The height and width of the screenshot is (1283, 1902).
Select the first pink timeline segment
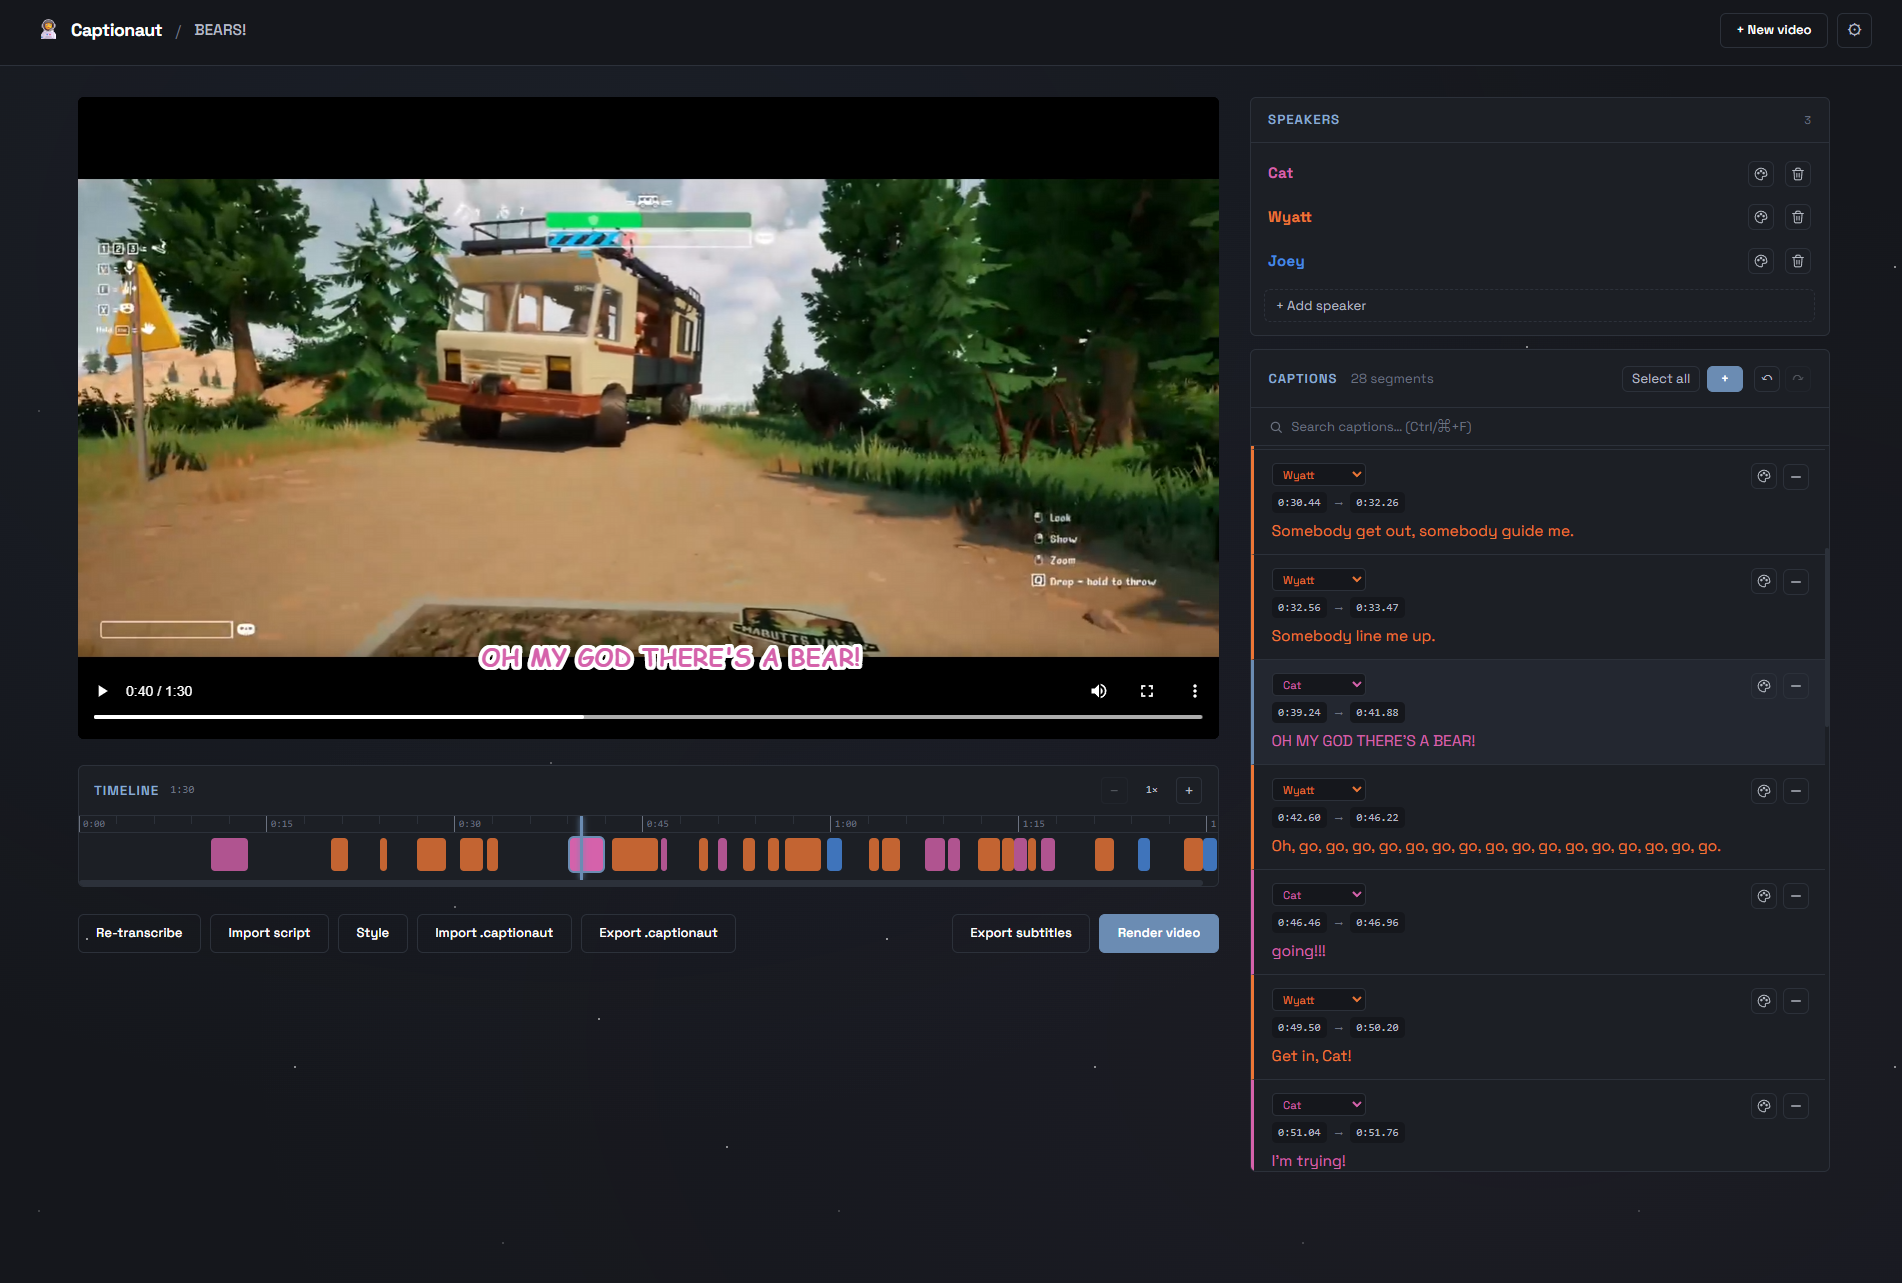(x=229, y=855)
